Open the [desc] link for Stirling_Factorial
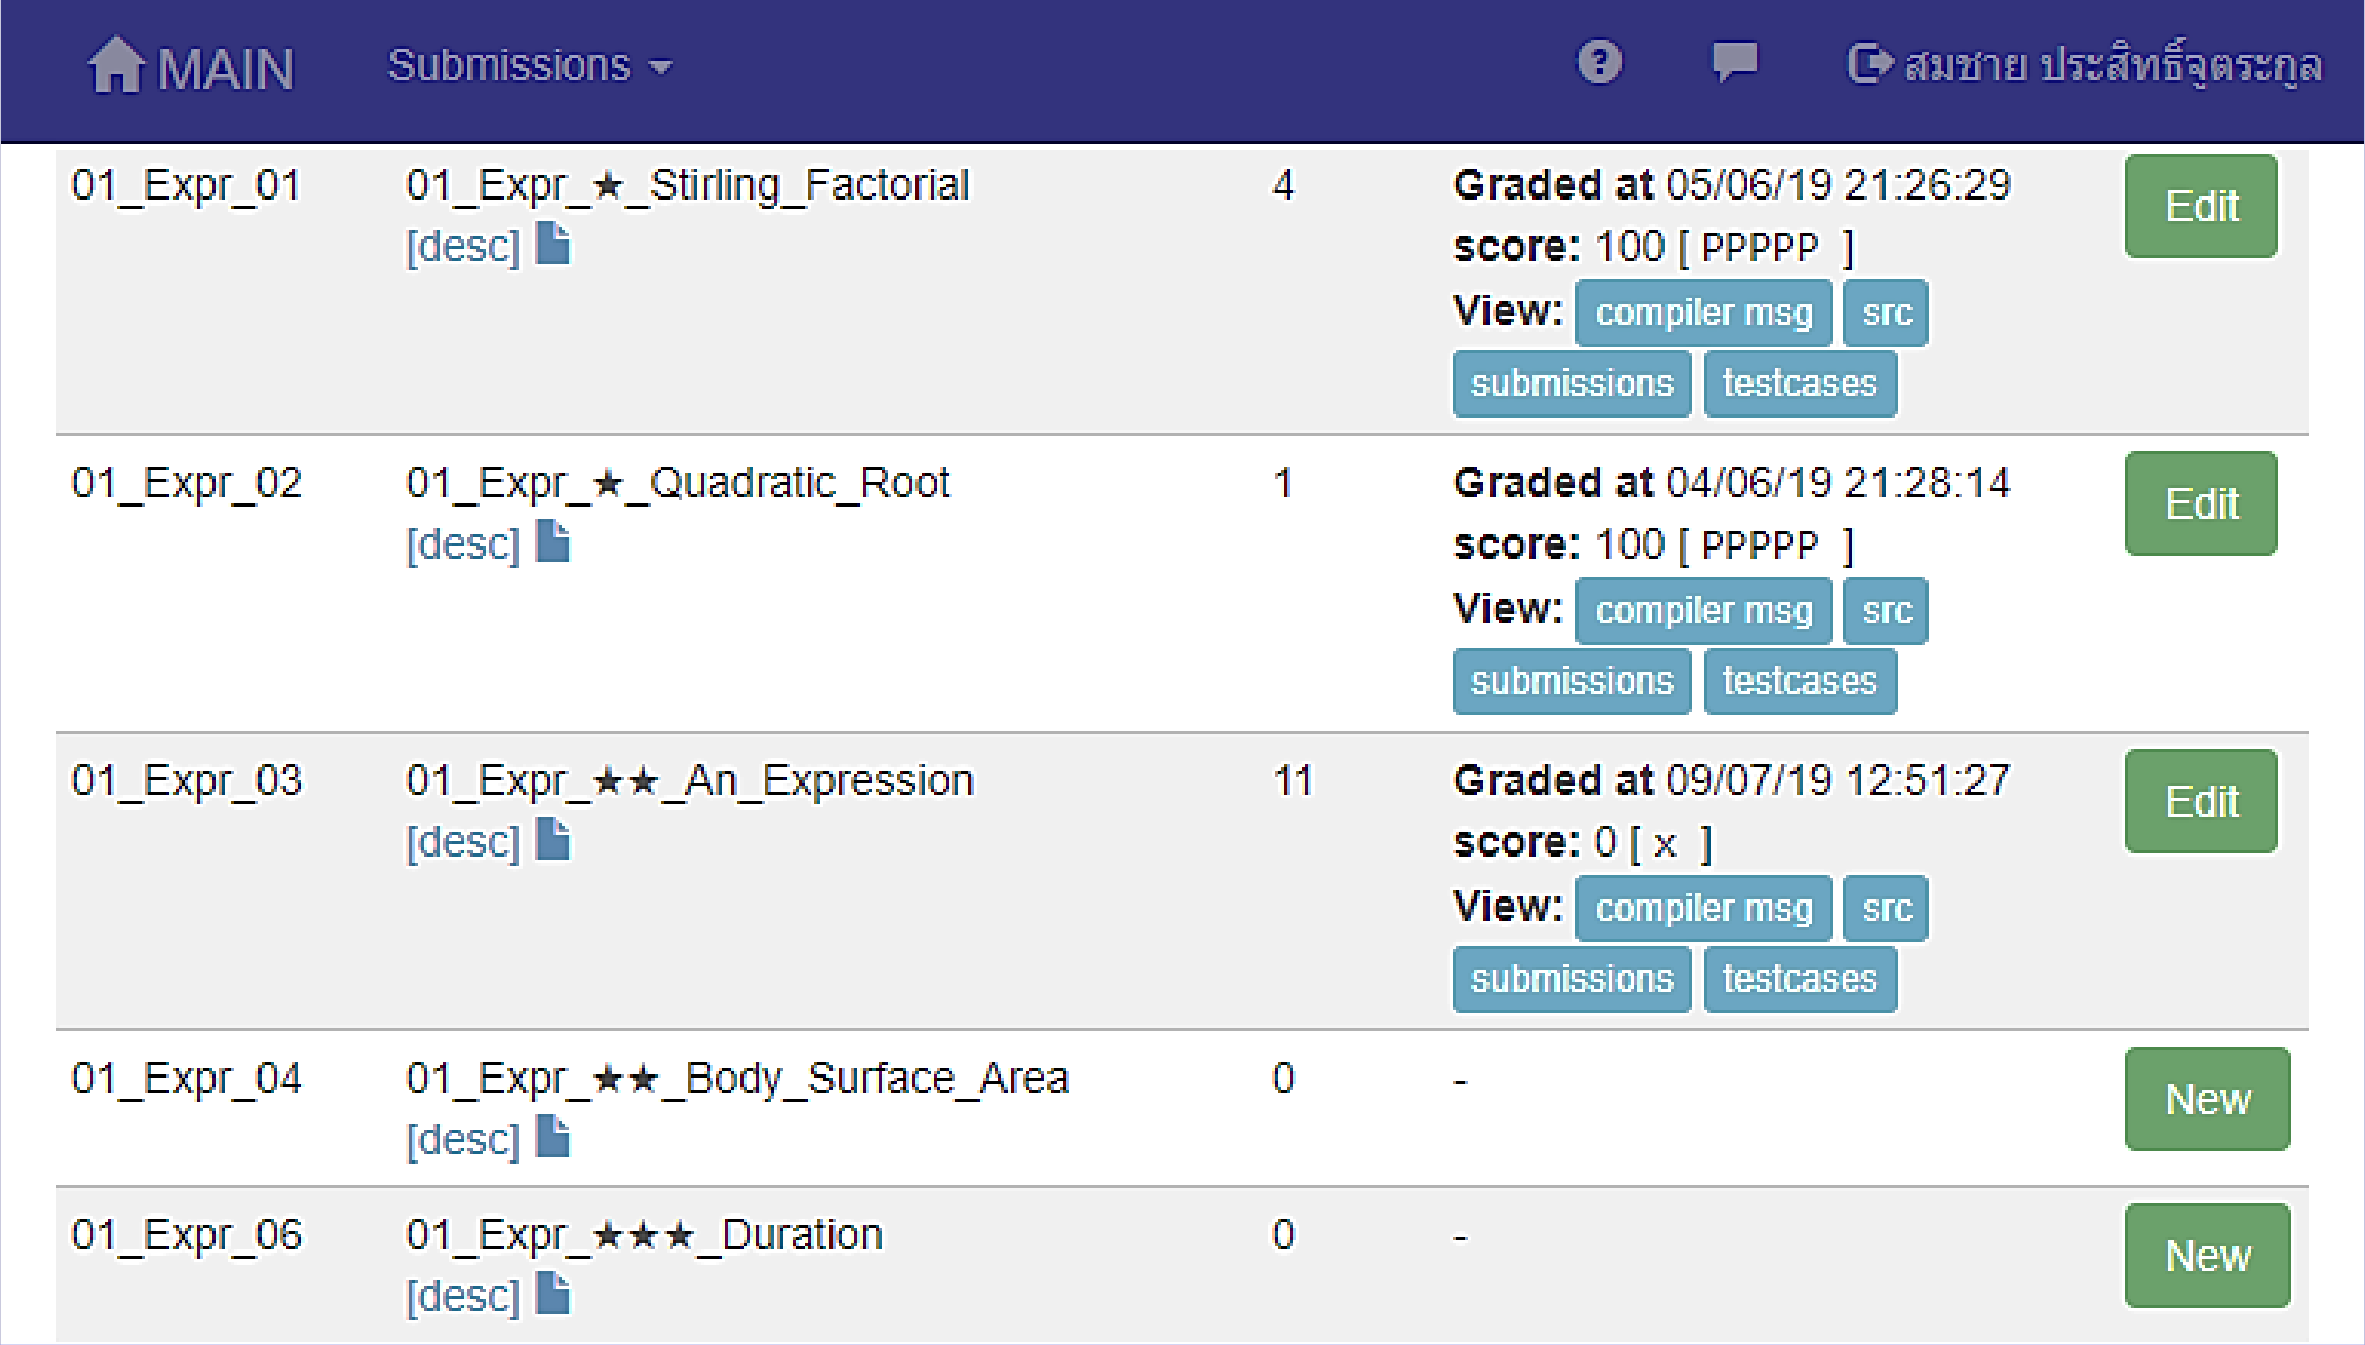2365x1345 pixels. click(463, 246)
